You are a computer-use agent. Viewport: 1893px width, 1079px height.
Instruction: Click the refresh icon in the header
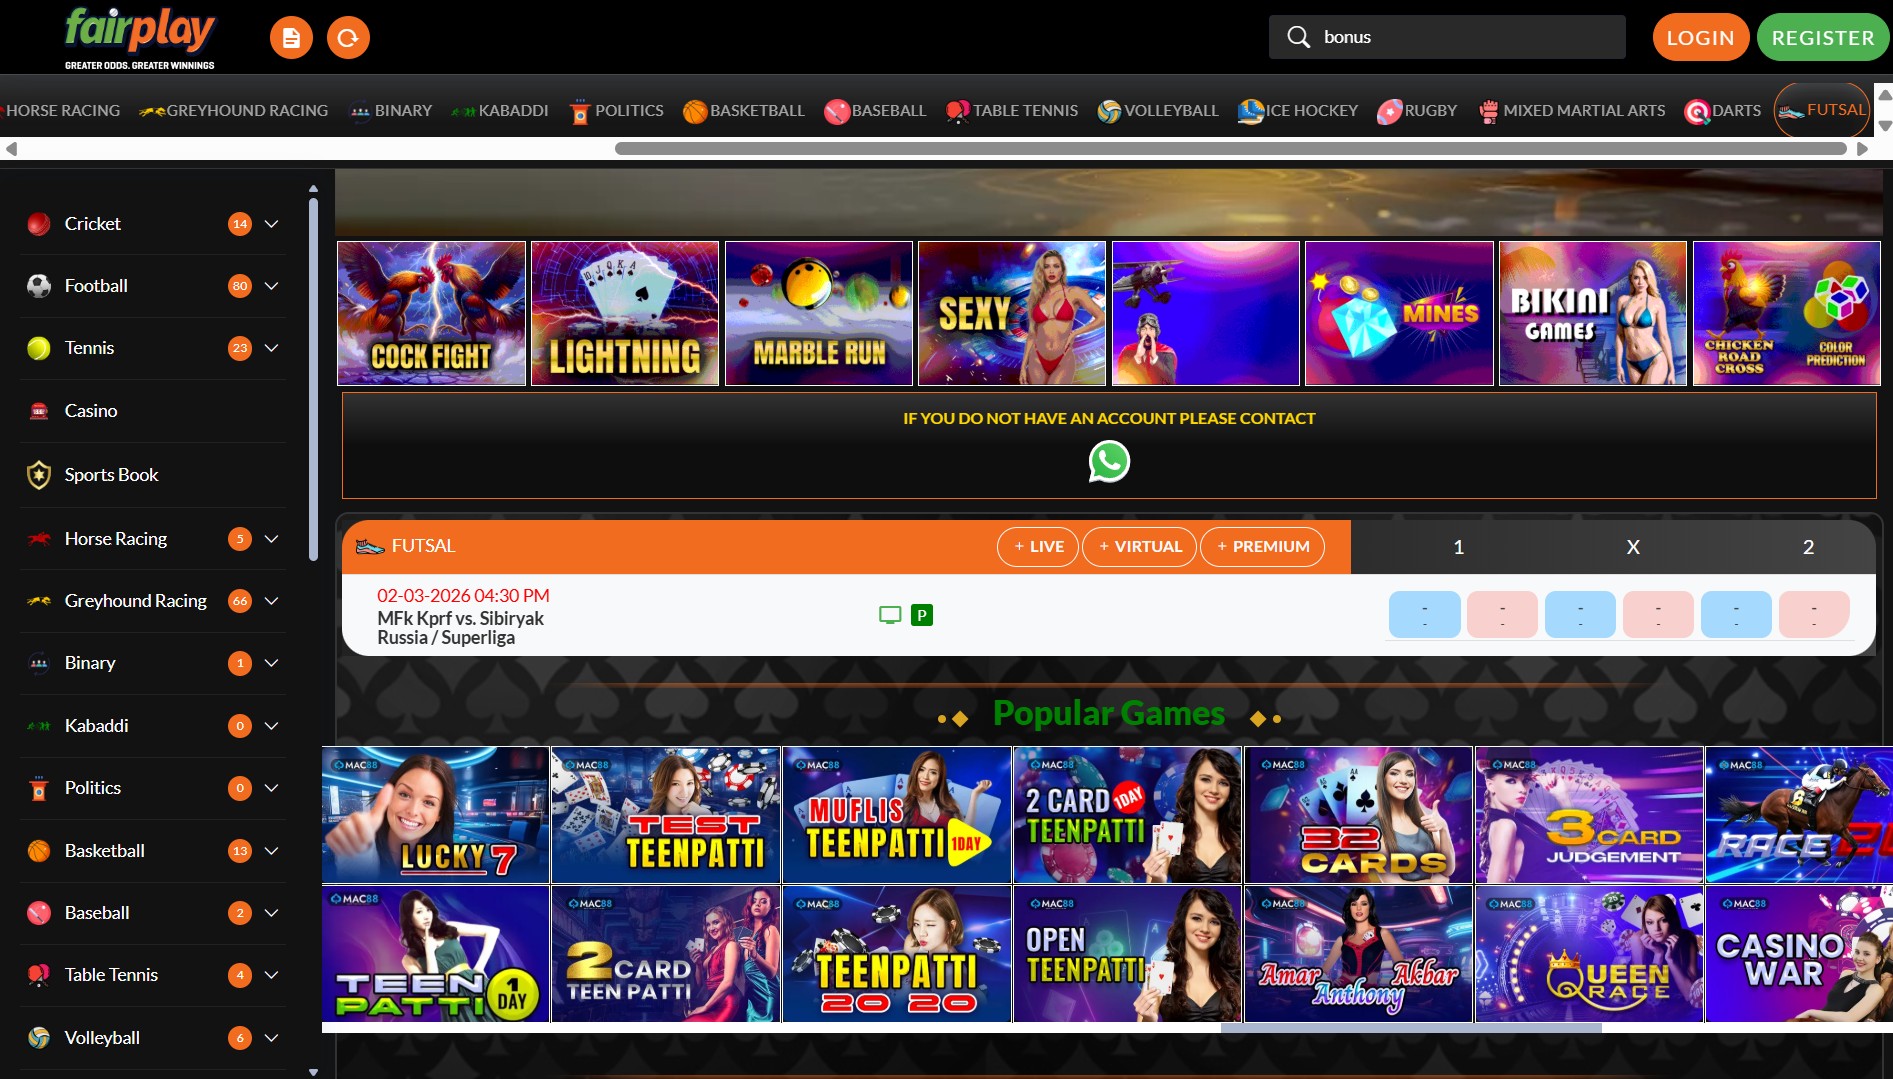(348, 36)
